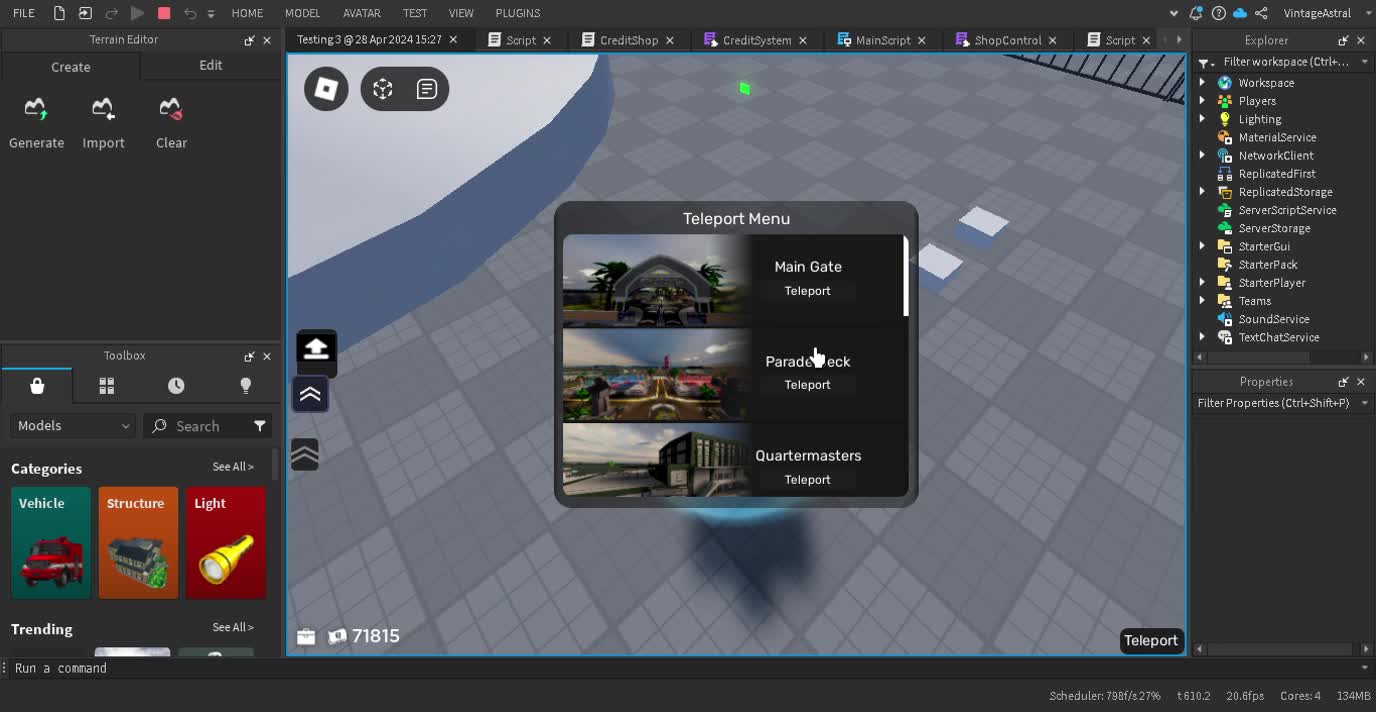Open Toolbox Recent clock tab
Image resolution: width=1376 pixels, height=712 pixels.
[x=176, y=386]
